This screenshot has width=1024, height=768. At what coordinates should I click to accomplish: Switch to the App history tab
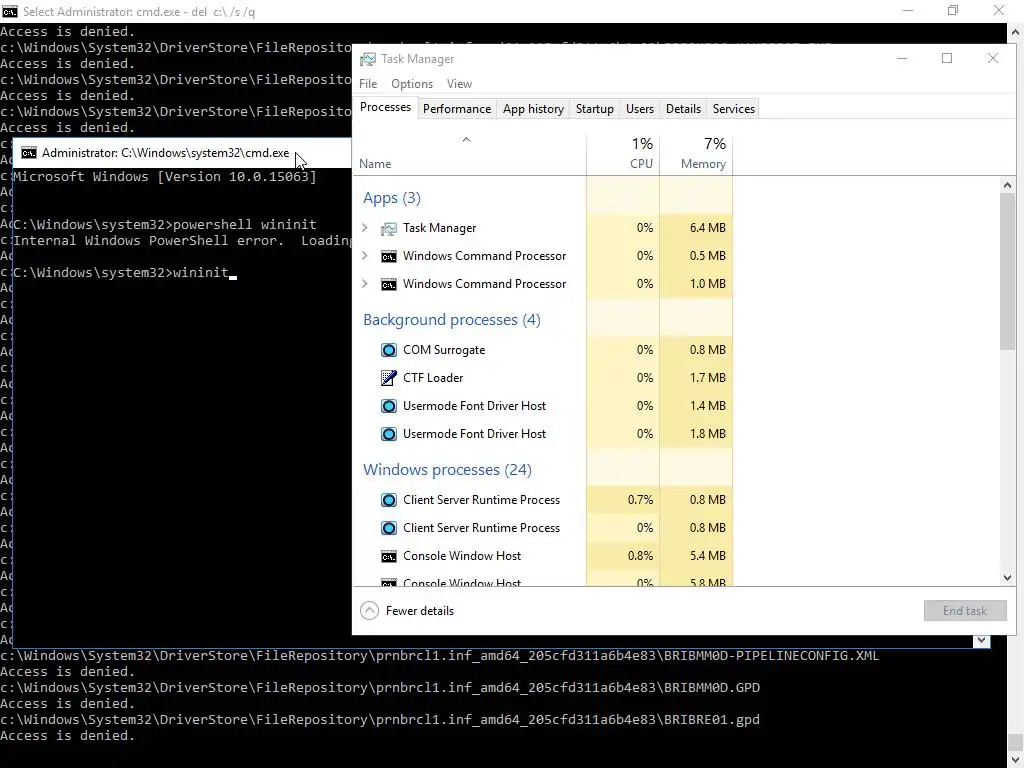click(533, 109)
